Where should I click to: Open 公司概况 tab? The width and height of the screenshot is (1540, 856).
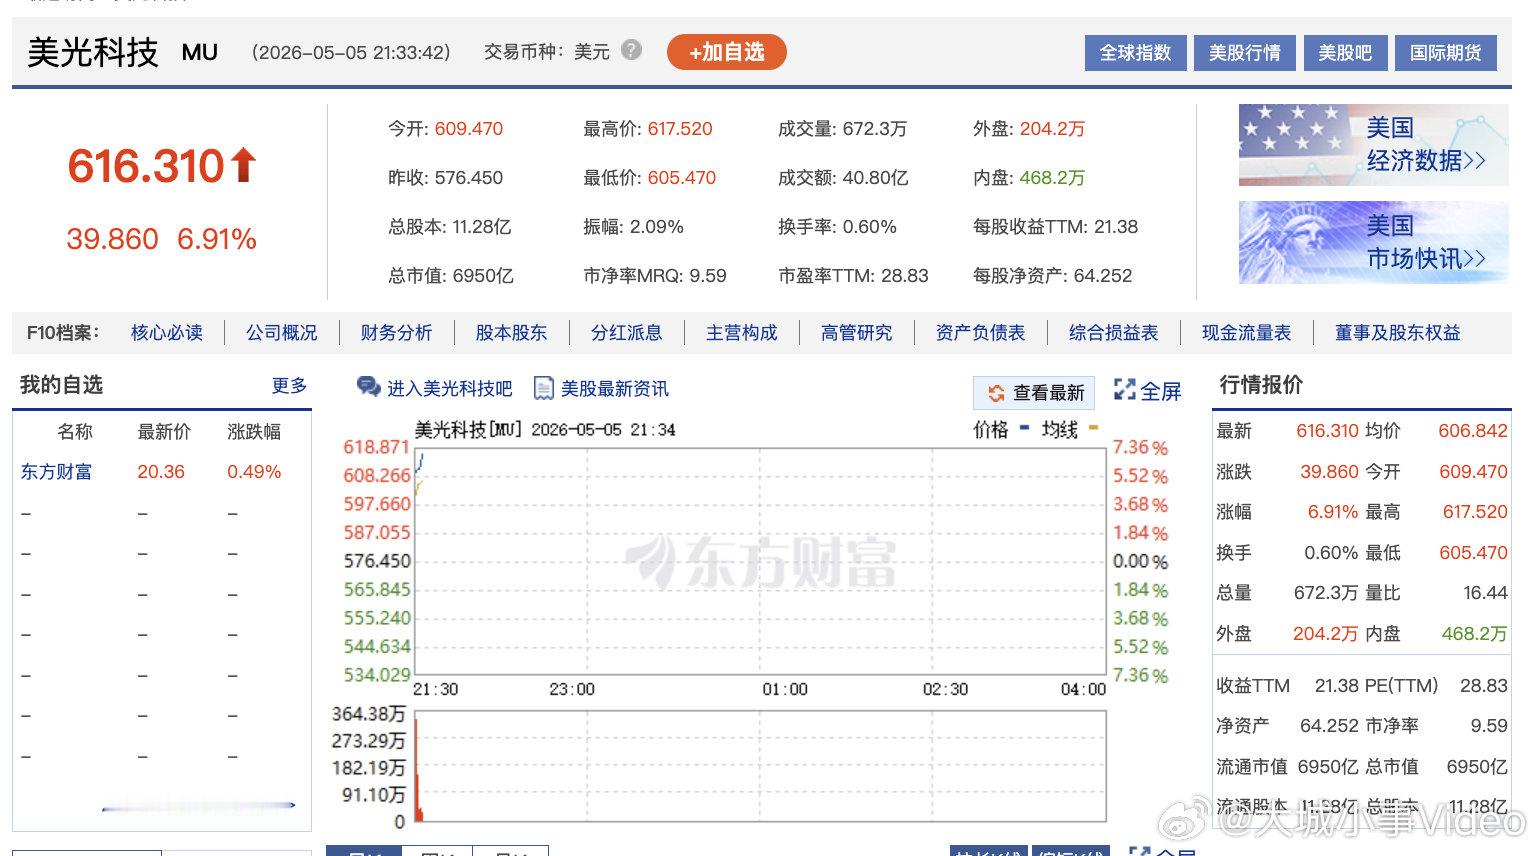coord(282,333)
